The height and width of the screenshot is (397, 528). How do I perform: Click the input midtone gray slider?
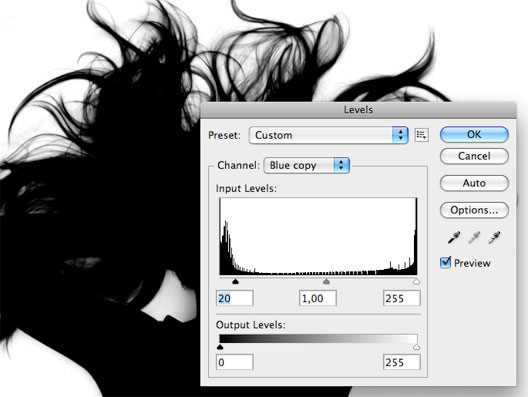coord(326,281)
